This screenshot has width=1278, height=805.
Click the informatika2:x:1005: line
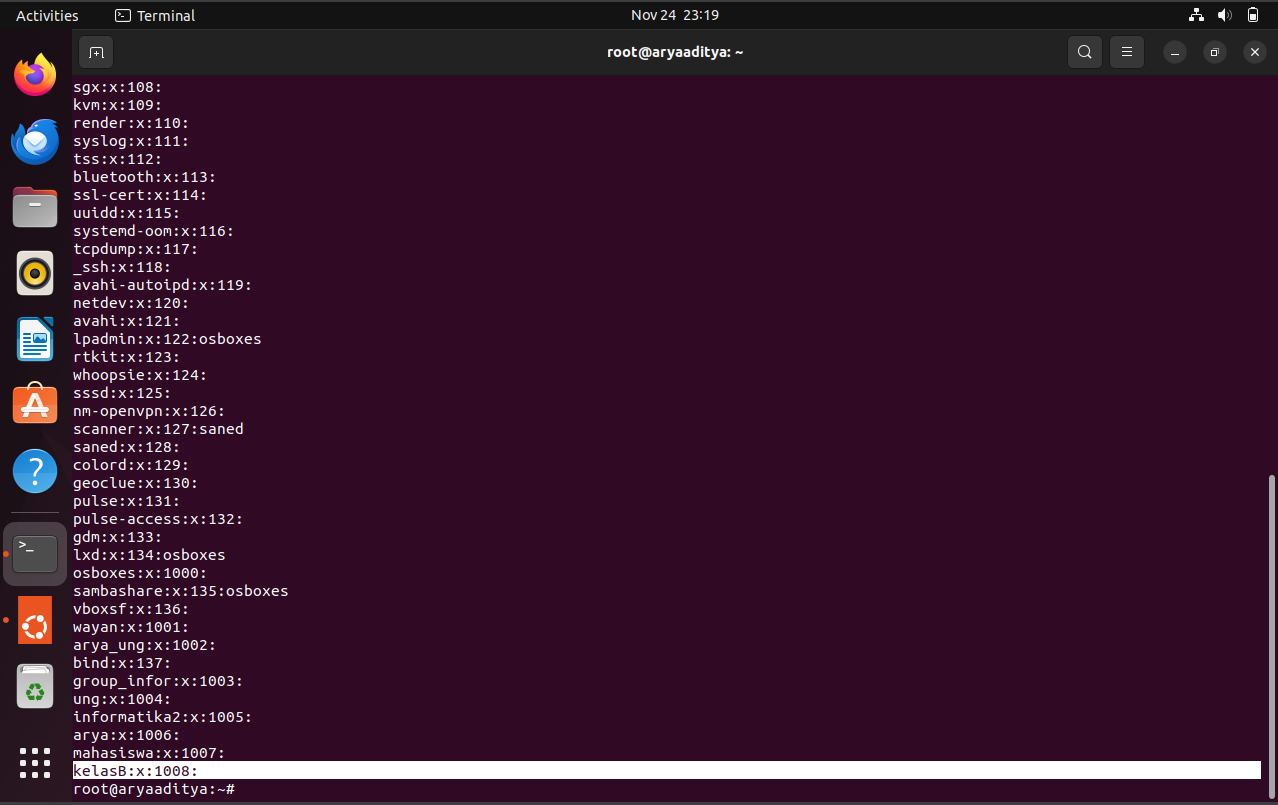pos(163,717)
